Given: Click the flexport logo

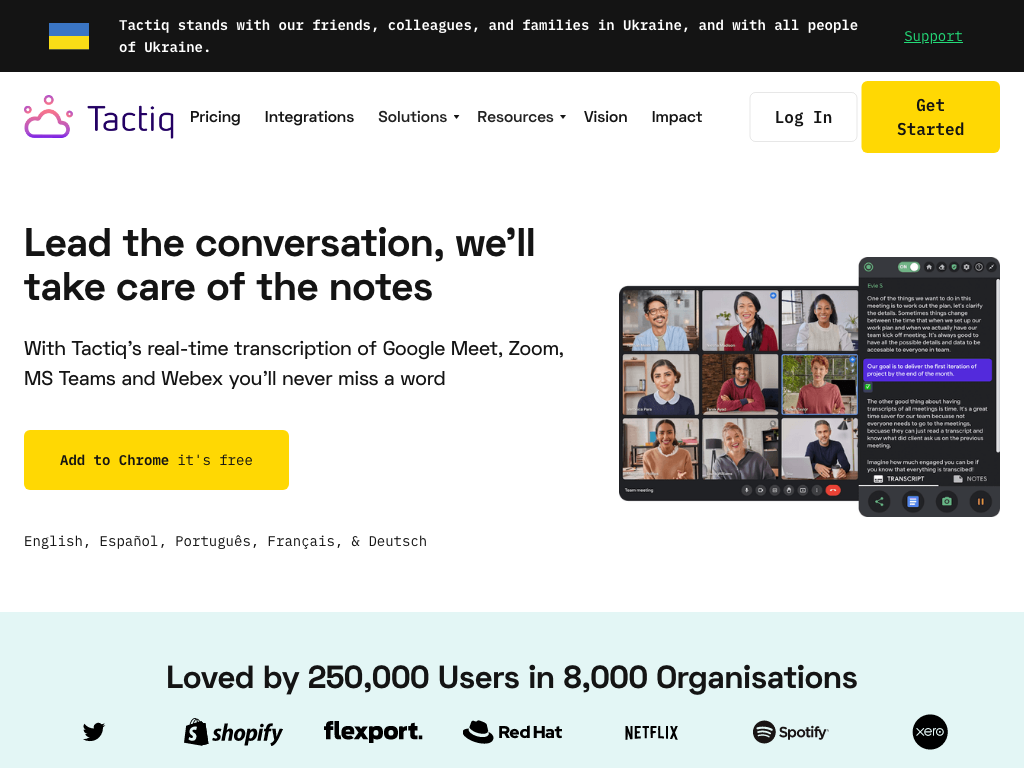Looking at the screenshot, I should pyautogui.click(x=373, y=731).
